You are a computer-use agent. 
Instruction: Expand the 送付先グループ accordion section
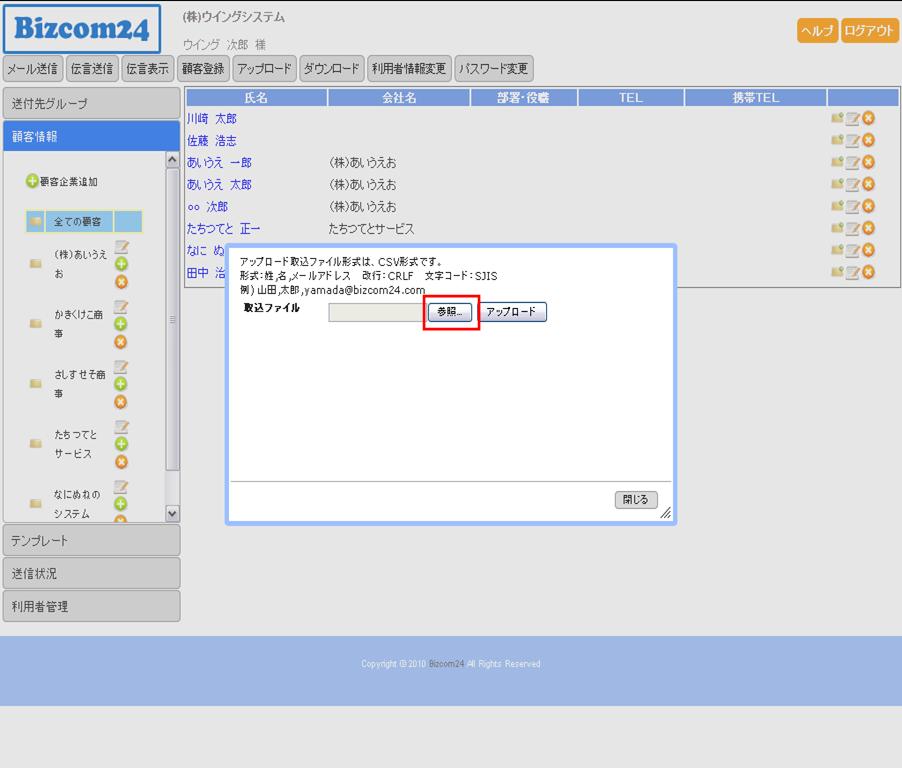(x=91, y=103)
